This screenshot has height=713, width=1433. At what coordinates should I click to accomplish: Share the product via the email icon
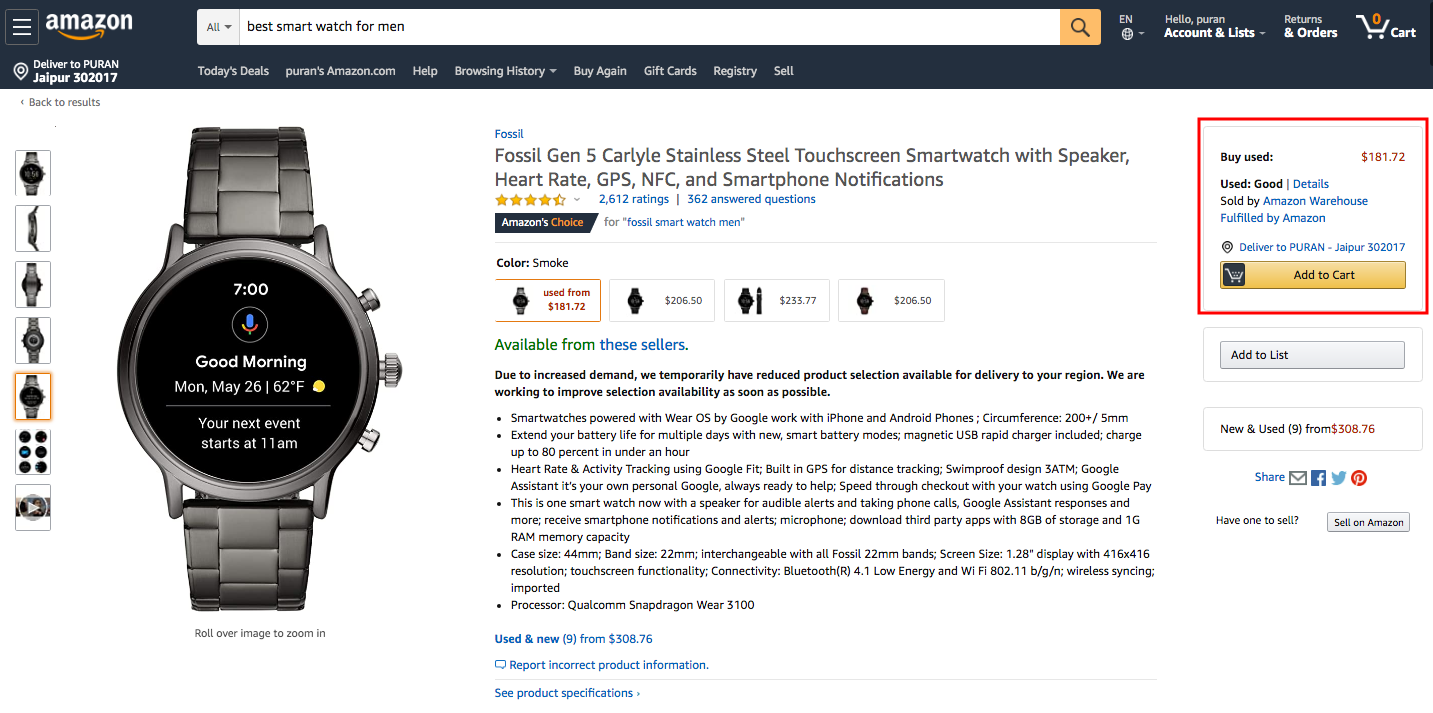1298,478
